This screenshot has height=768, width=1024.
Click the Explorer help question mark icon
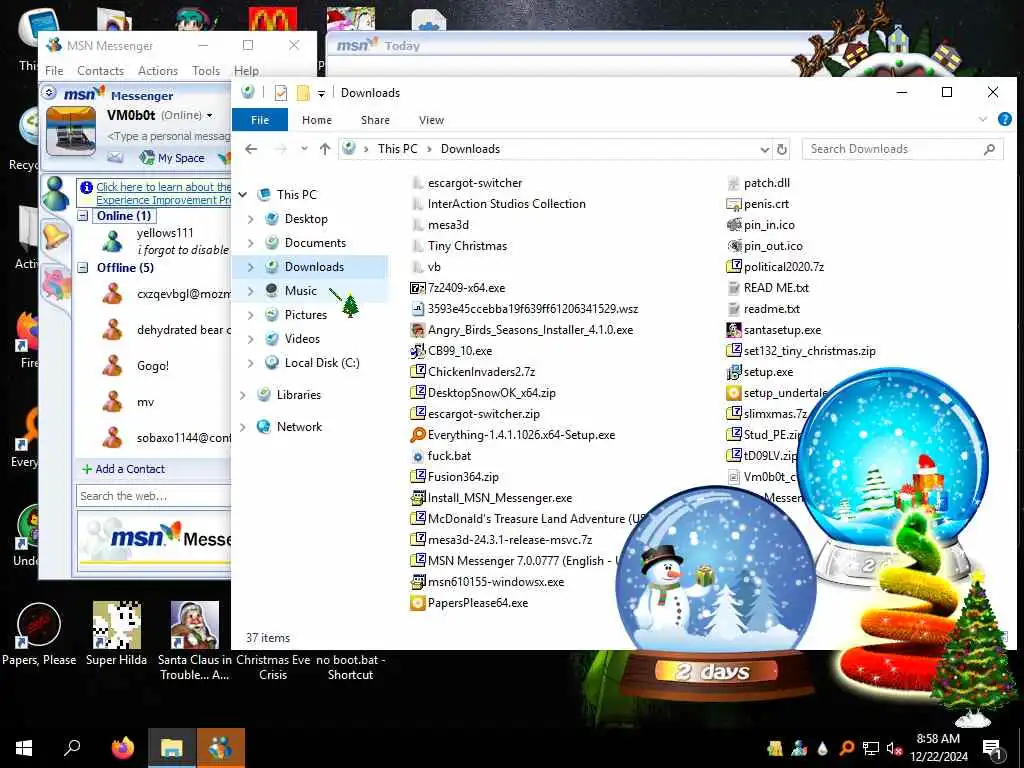pos(1004,120)
